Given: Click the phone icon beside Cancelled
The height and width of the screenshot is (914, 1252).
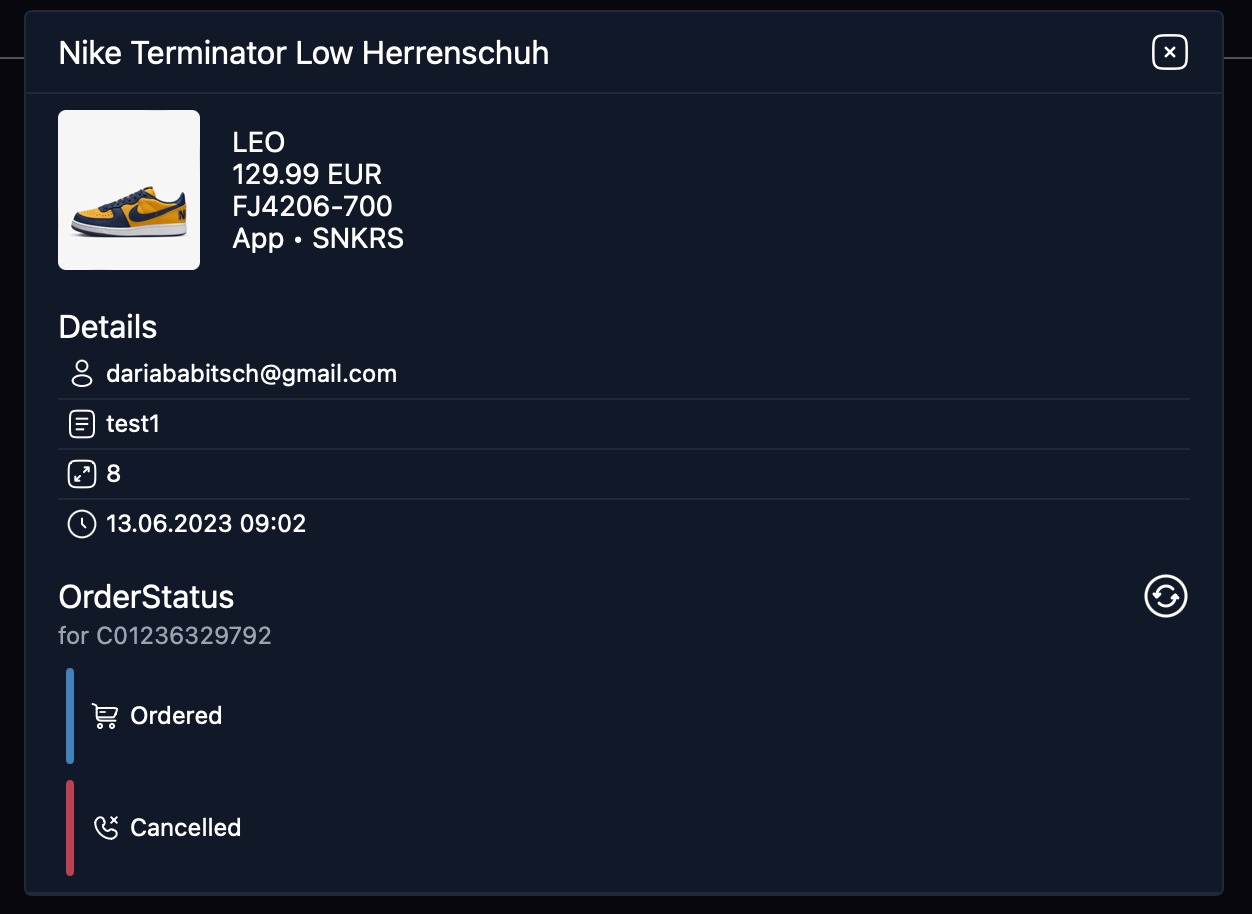Looking at the screenshot, I should click(105, 828).
